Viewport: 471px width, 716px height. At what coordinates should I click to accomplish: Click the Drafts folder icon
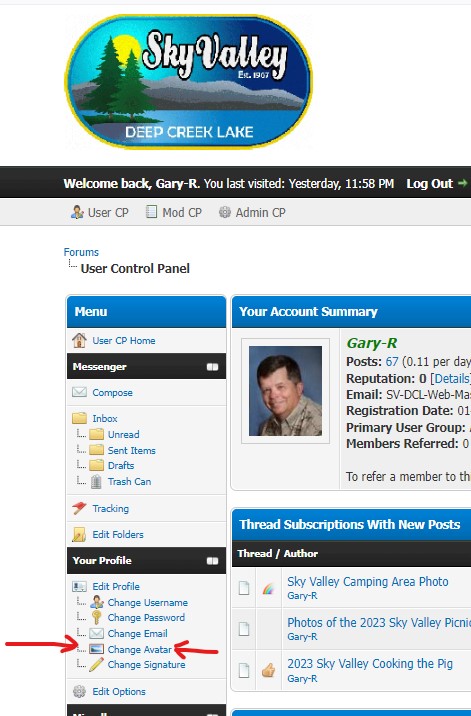96,465
